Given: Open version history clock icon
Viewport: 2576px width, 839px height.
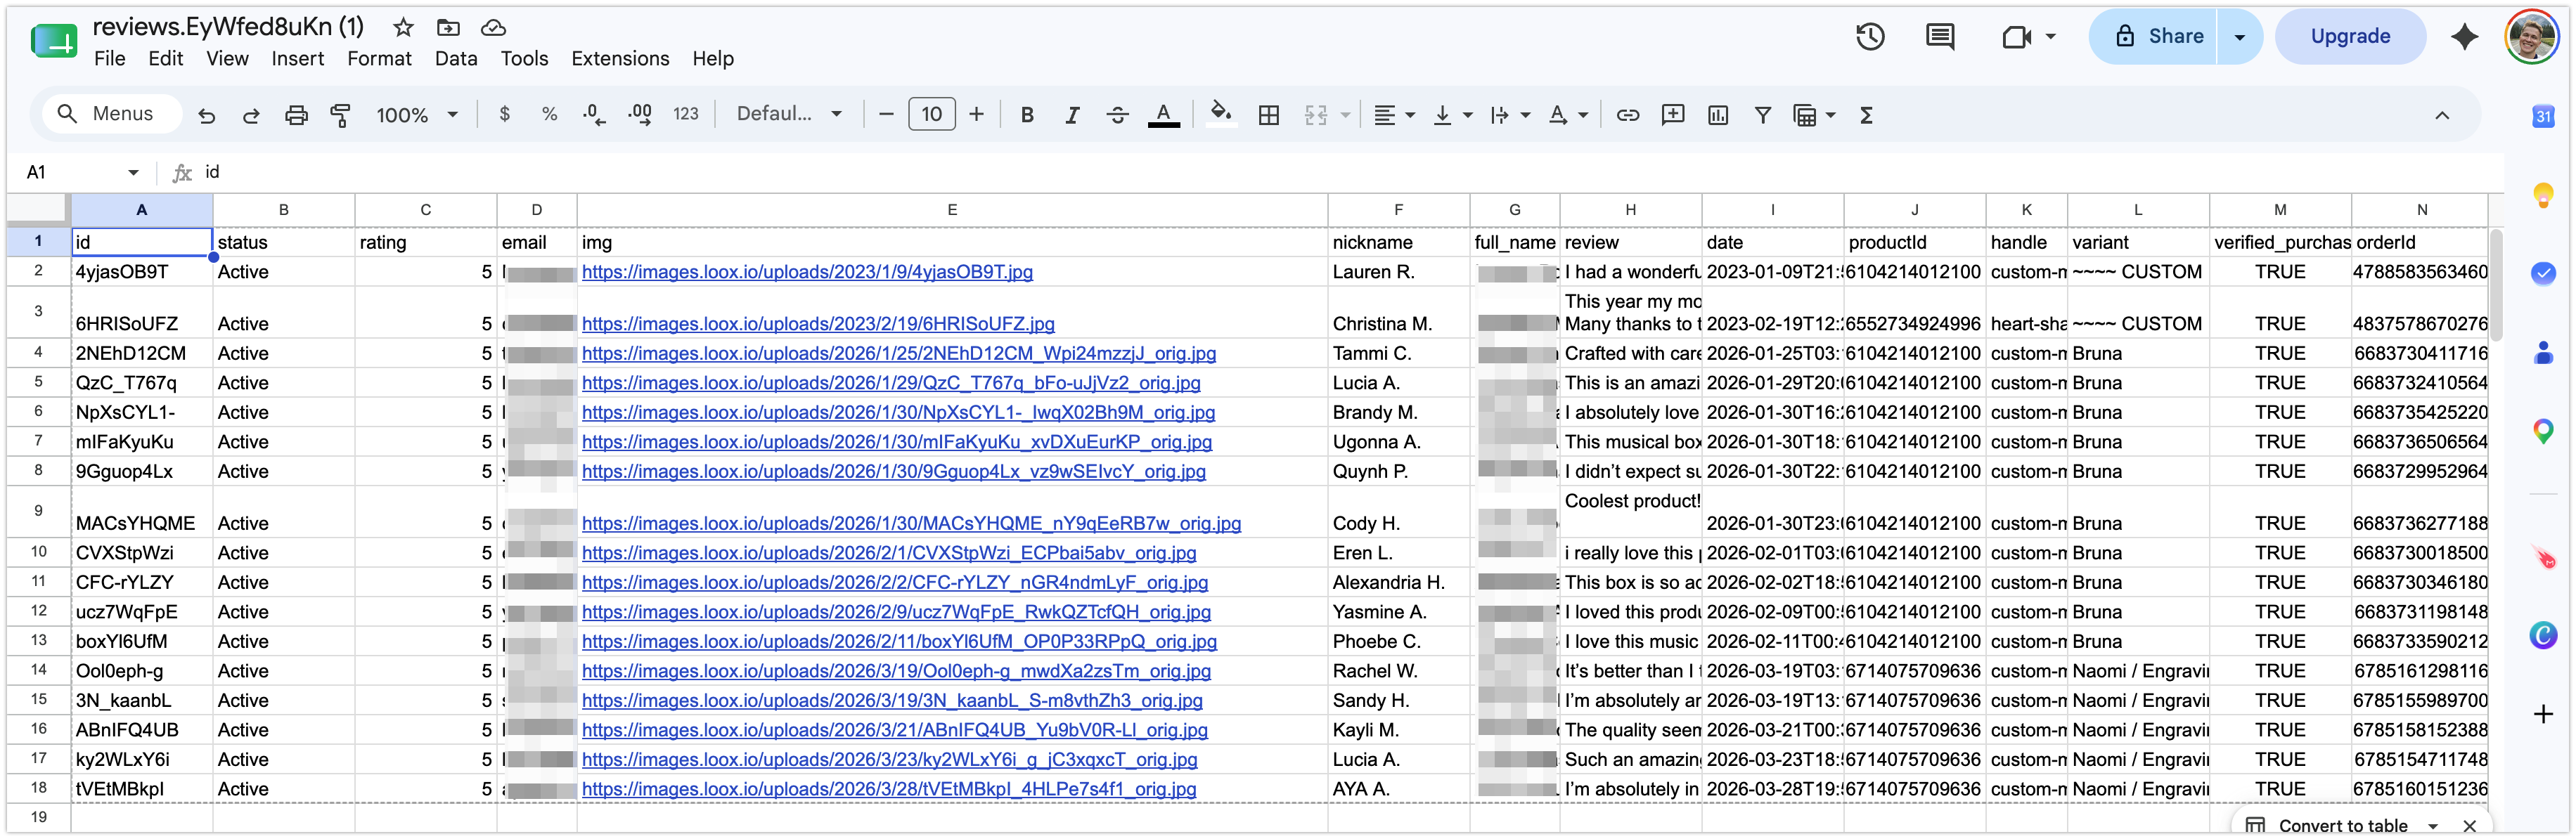Looking at the screenshot, I should 1870,37.
